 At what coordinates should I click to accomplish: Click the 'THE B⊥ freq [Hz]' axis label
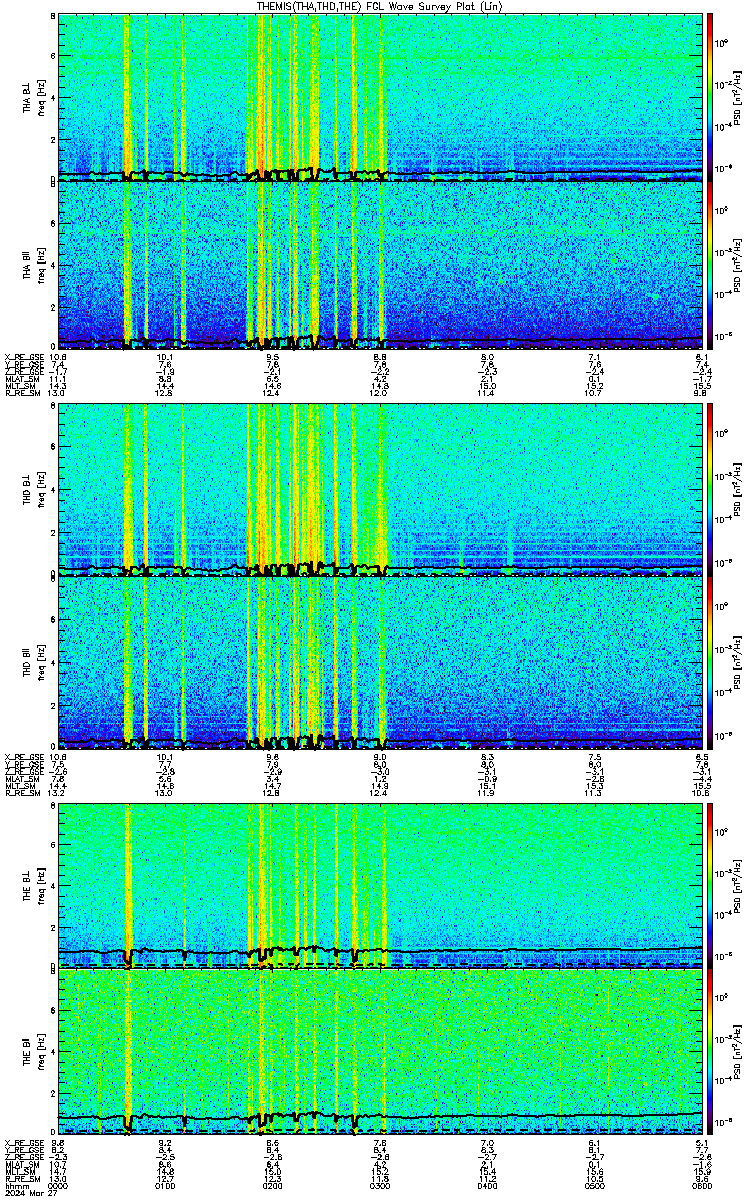(34, 886)
